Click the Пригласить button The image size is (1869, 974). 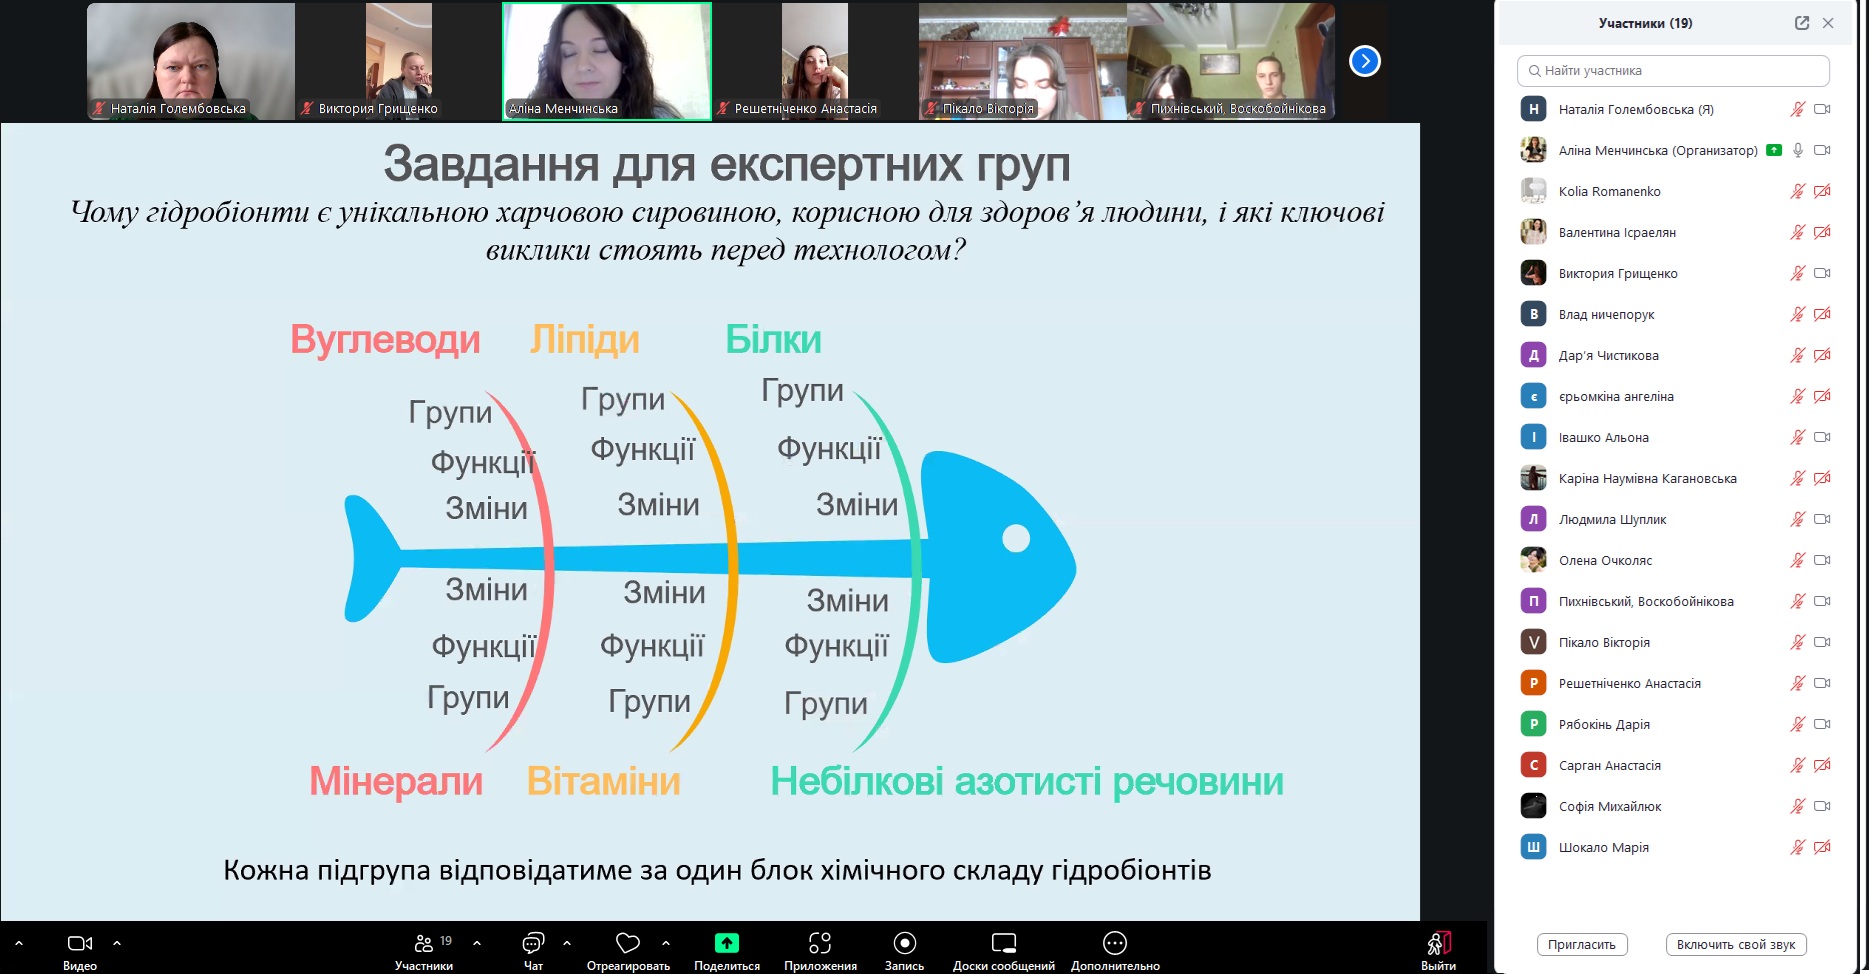(1582, 944)
